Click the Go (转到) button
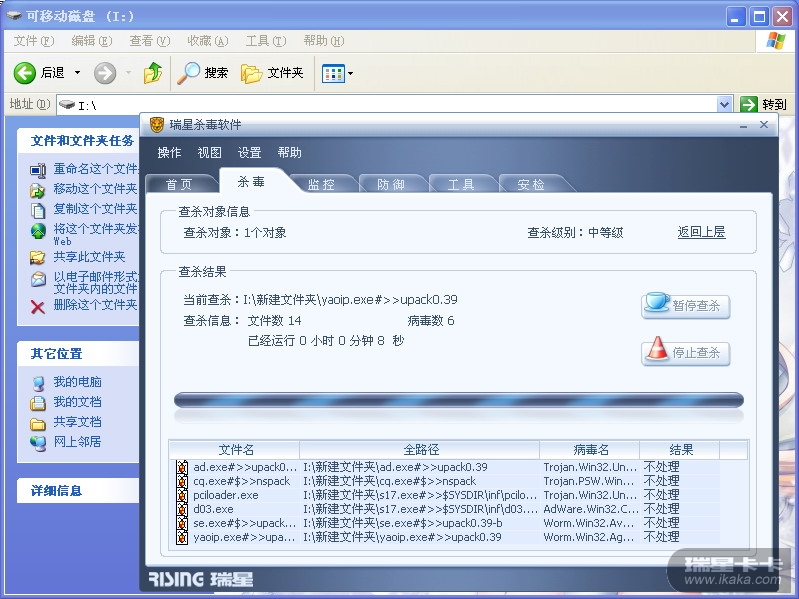This screenshot has width=799, height=599. click(763, 104)
